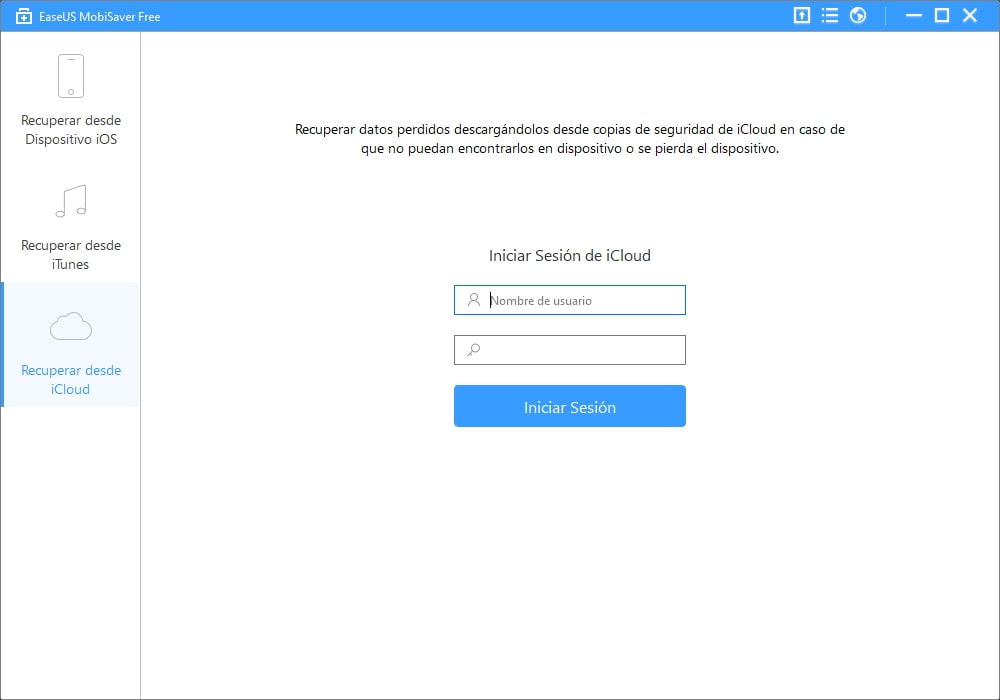The image size is (1000, 700).
Task: Click the iTunes music note icon
Action: 71,201
